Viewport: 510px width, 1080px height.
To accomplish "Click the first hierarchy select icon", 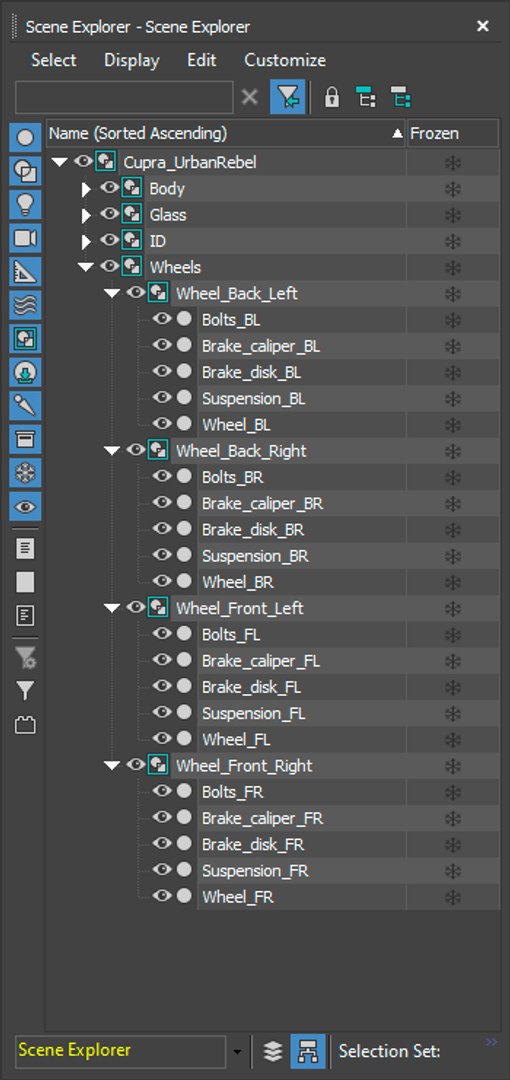I will coord(366,98).
